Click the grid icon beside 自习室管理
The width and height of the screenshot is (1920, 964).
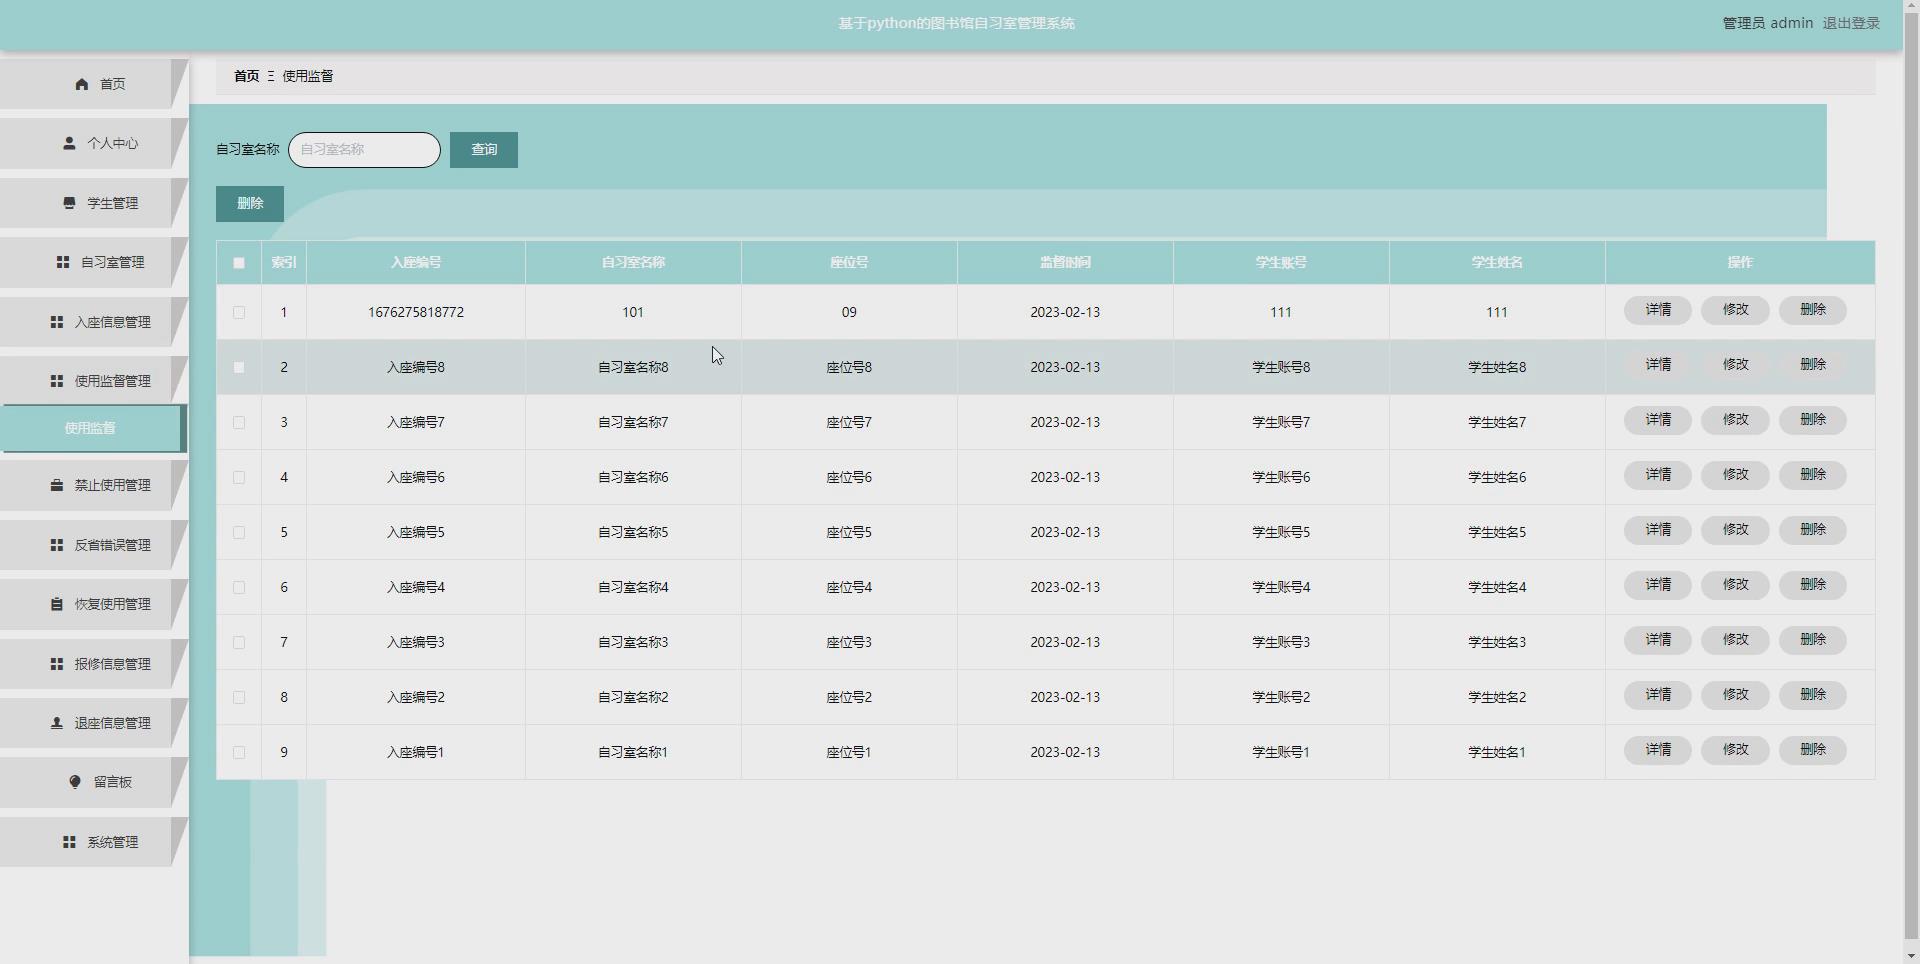coord(63,262)
